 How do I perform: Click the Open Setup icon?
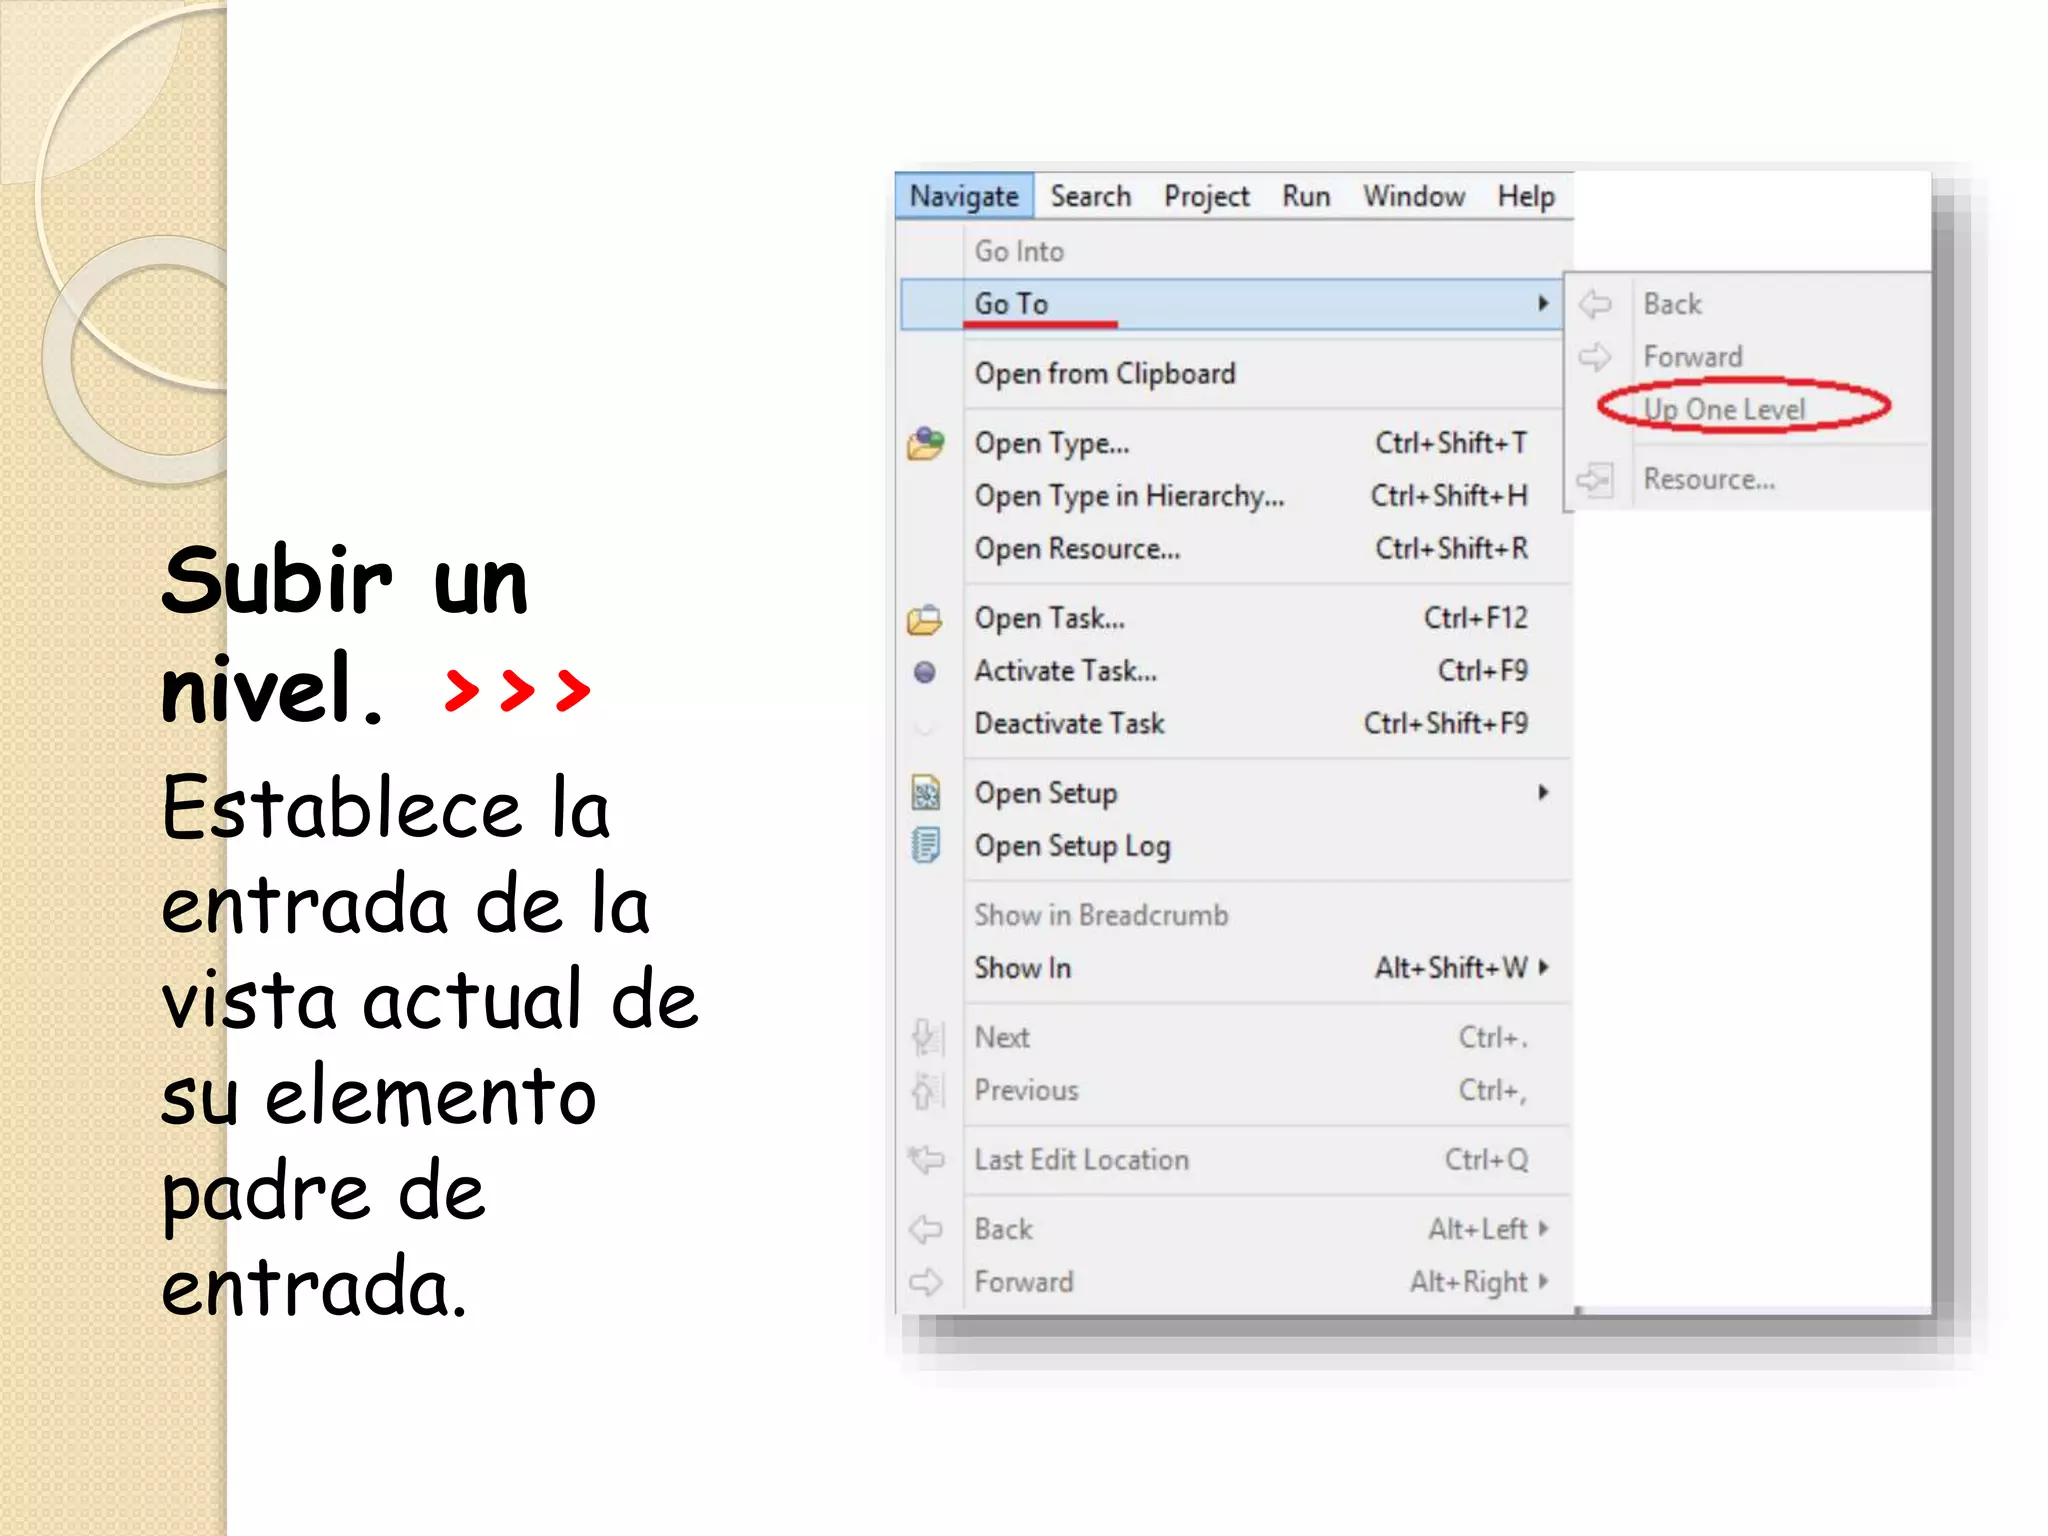pos(925,793)
